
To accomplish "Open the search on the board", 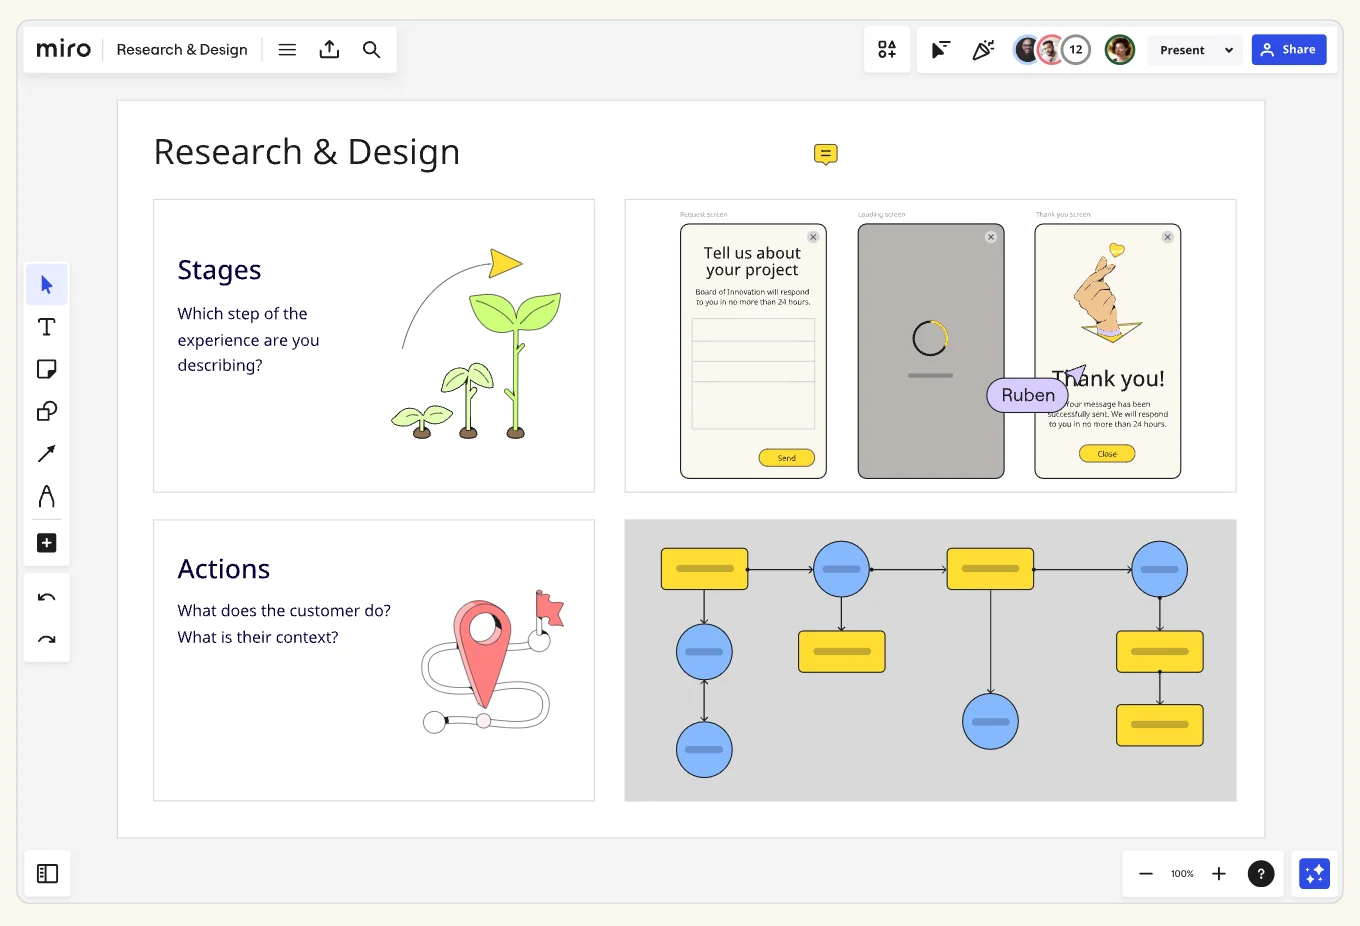I will [371, 49].
